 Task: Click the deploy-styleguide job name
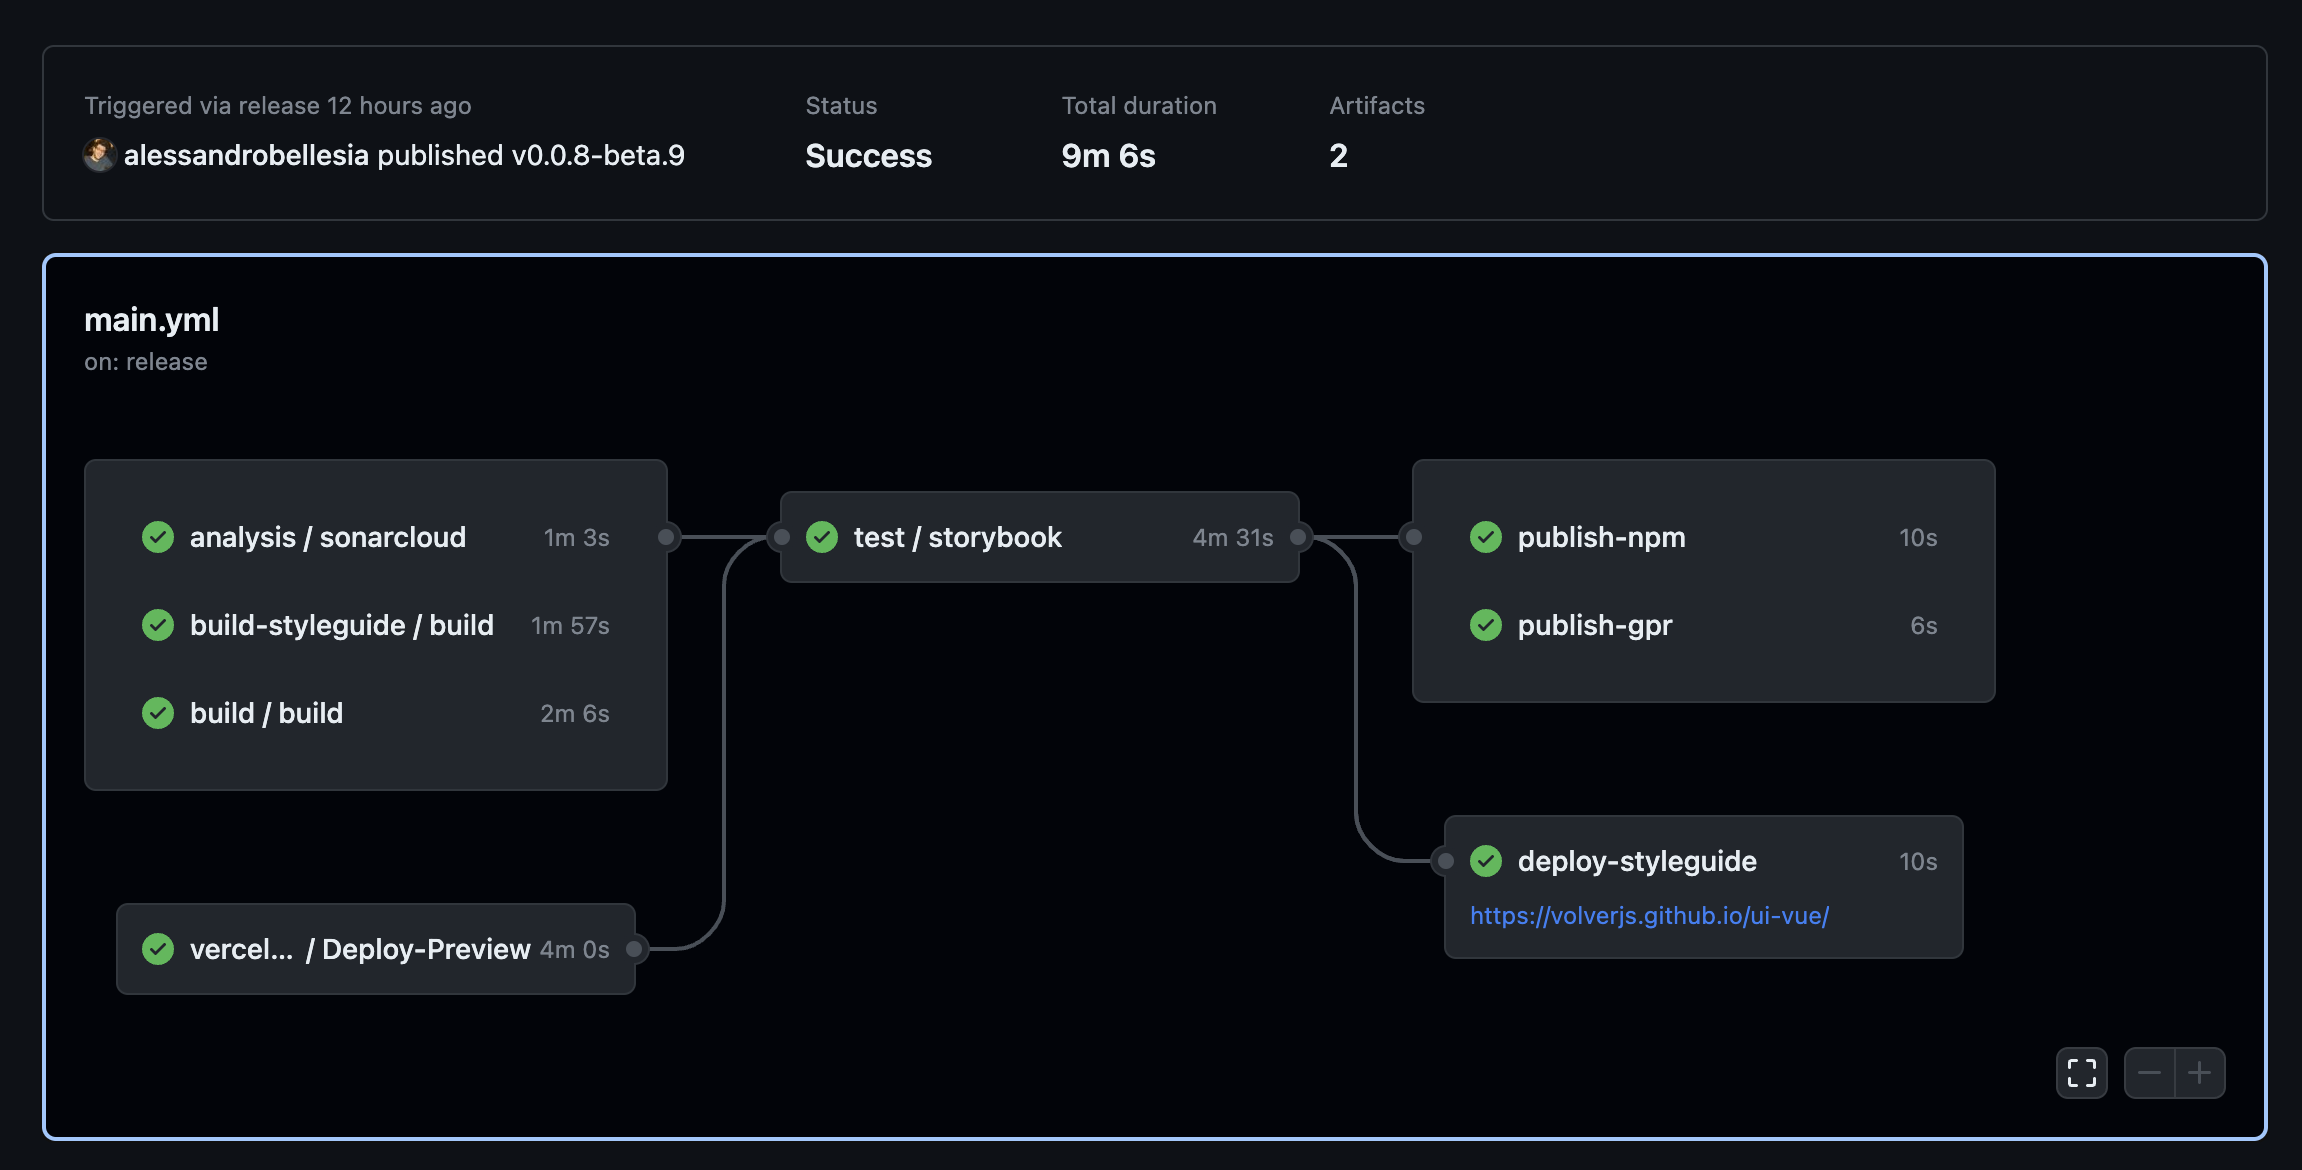(1636, 861)
